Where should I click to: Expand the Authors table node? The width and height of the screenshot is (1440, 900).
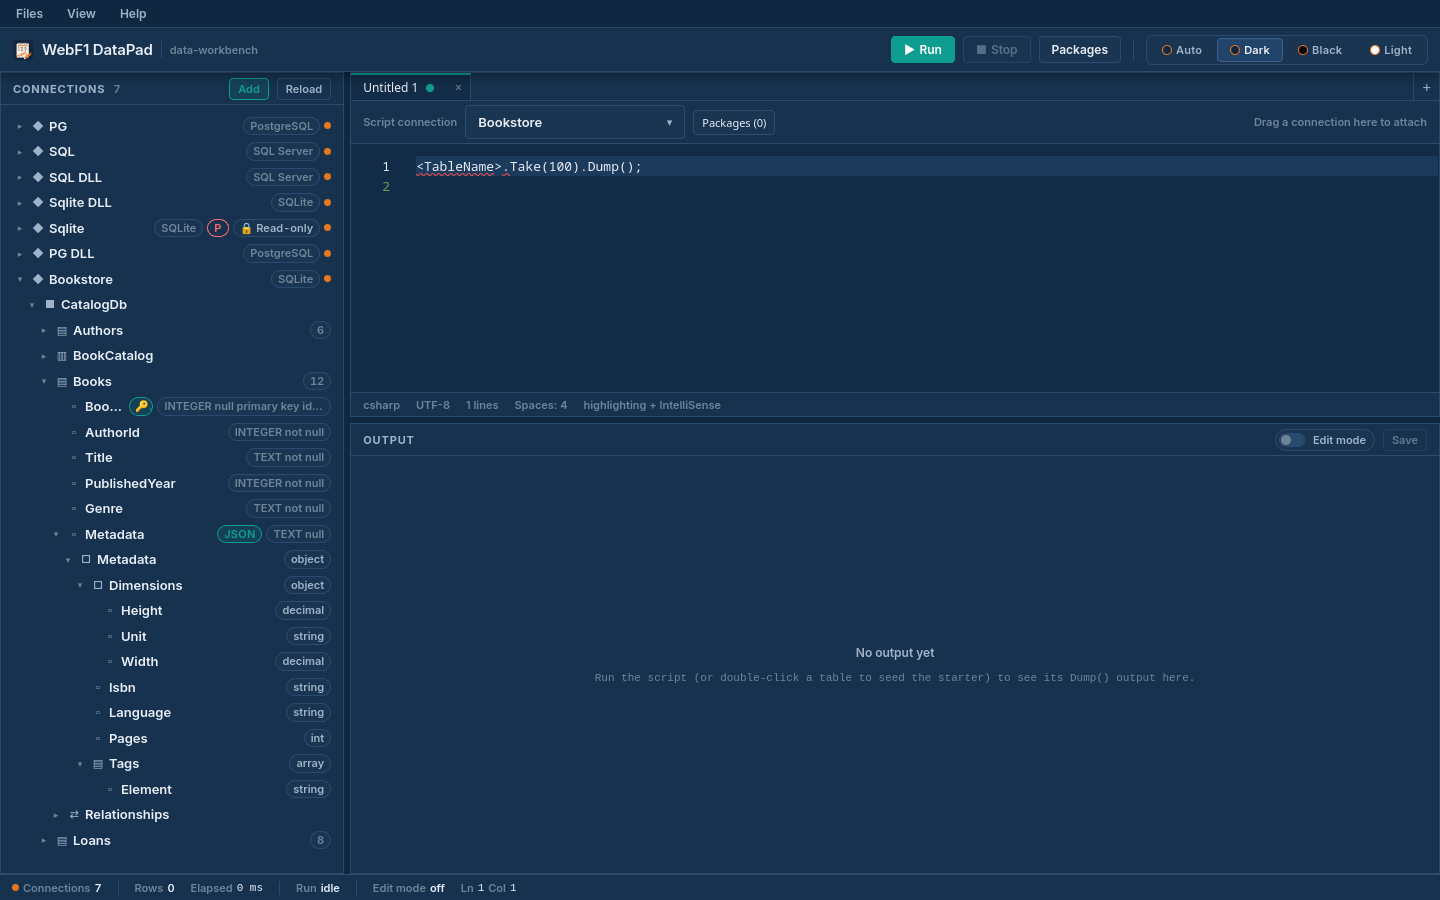(x=43, y=331)
